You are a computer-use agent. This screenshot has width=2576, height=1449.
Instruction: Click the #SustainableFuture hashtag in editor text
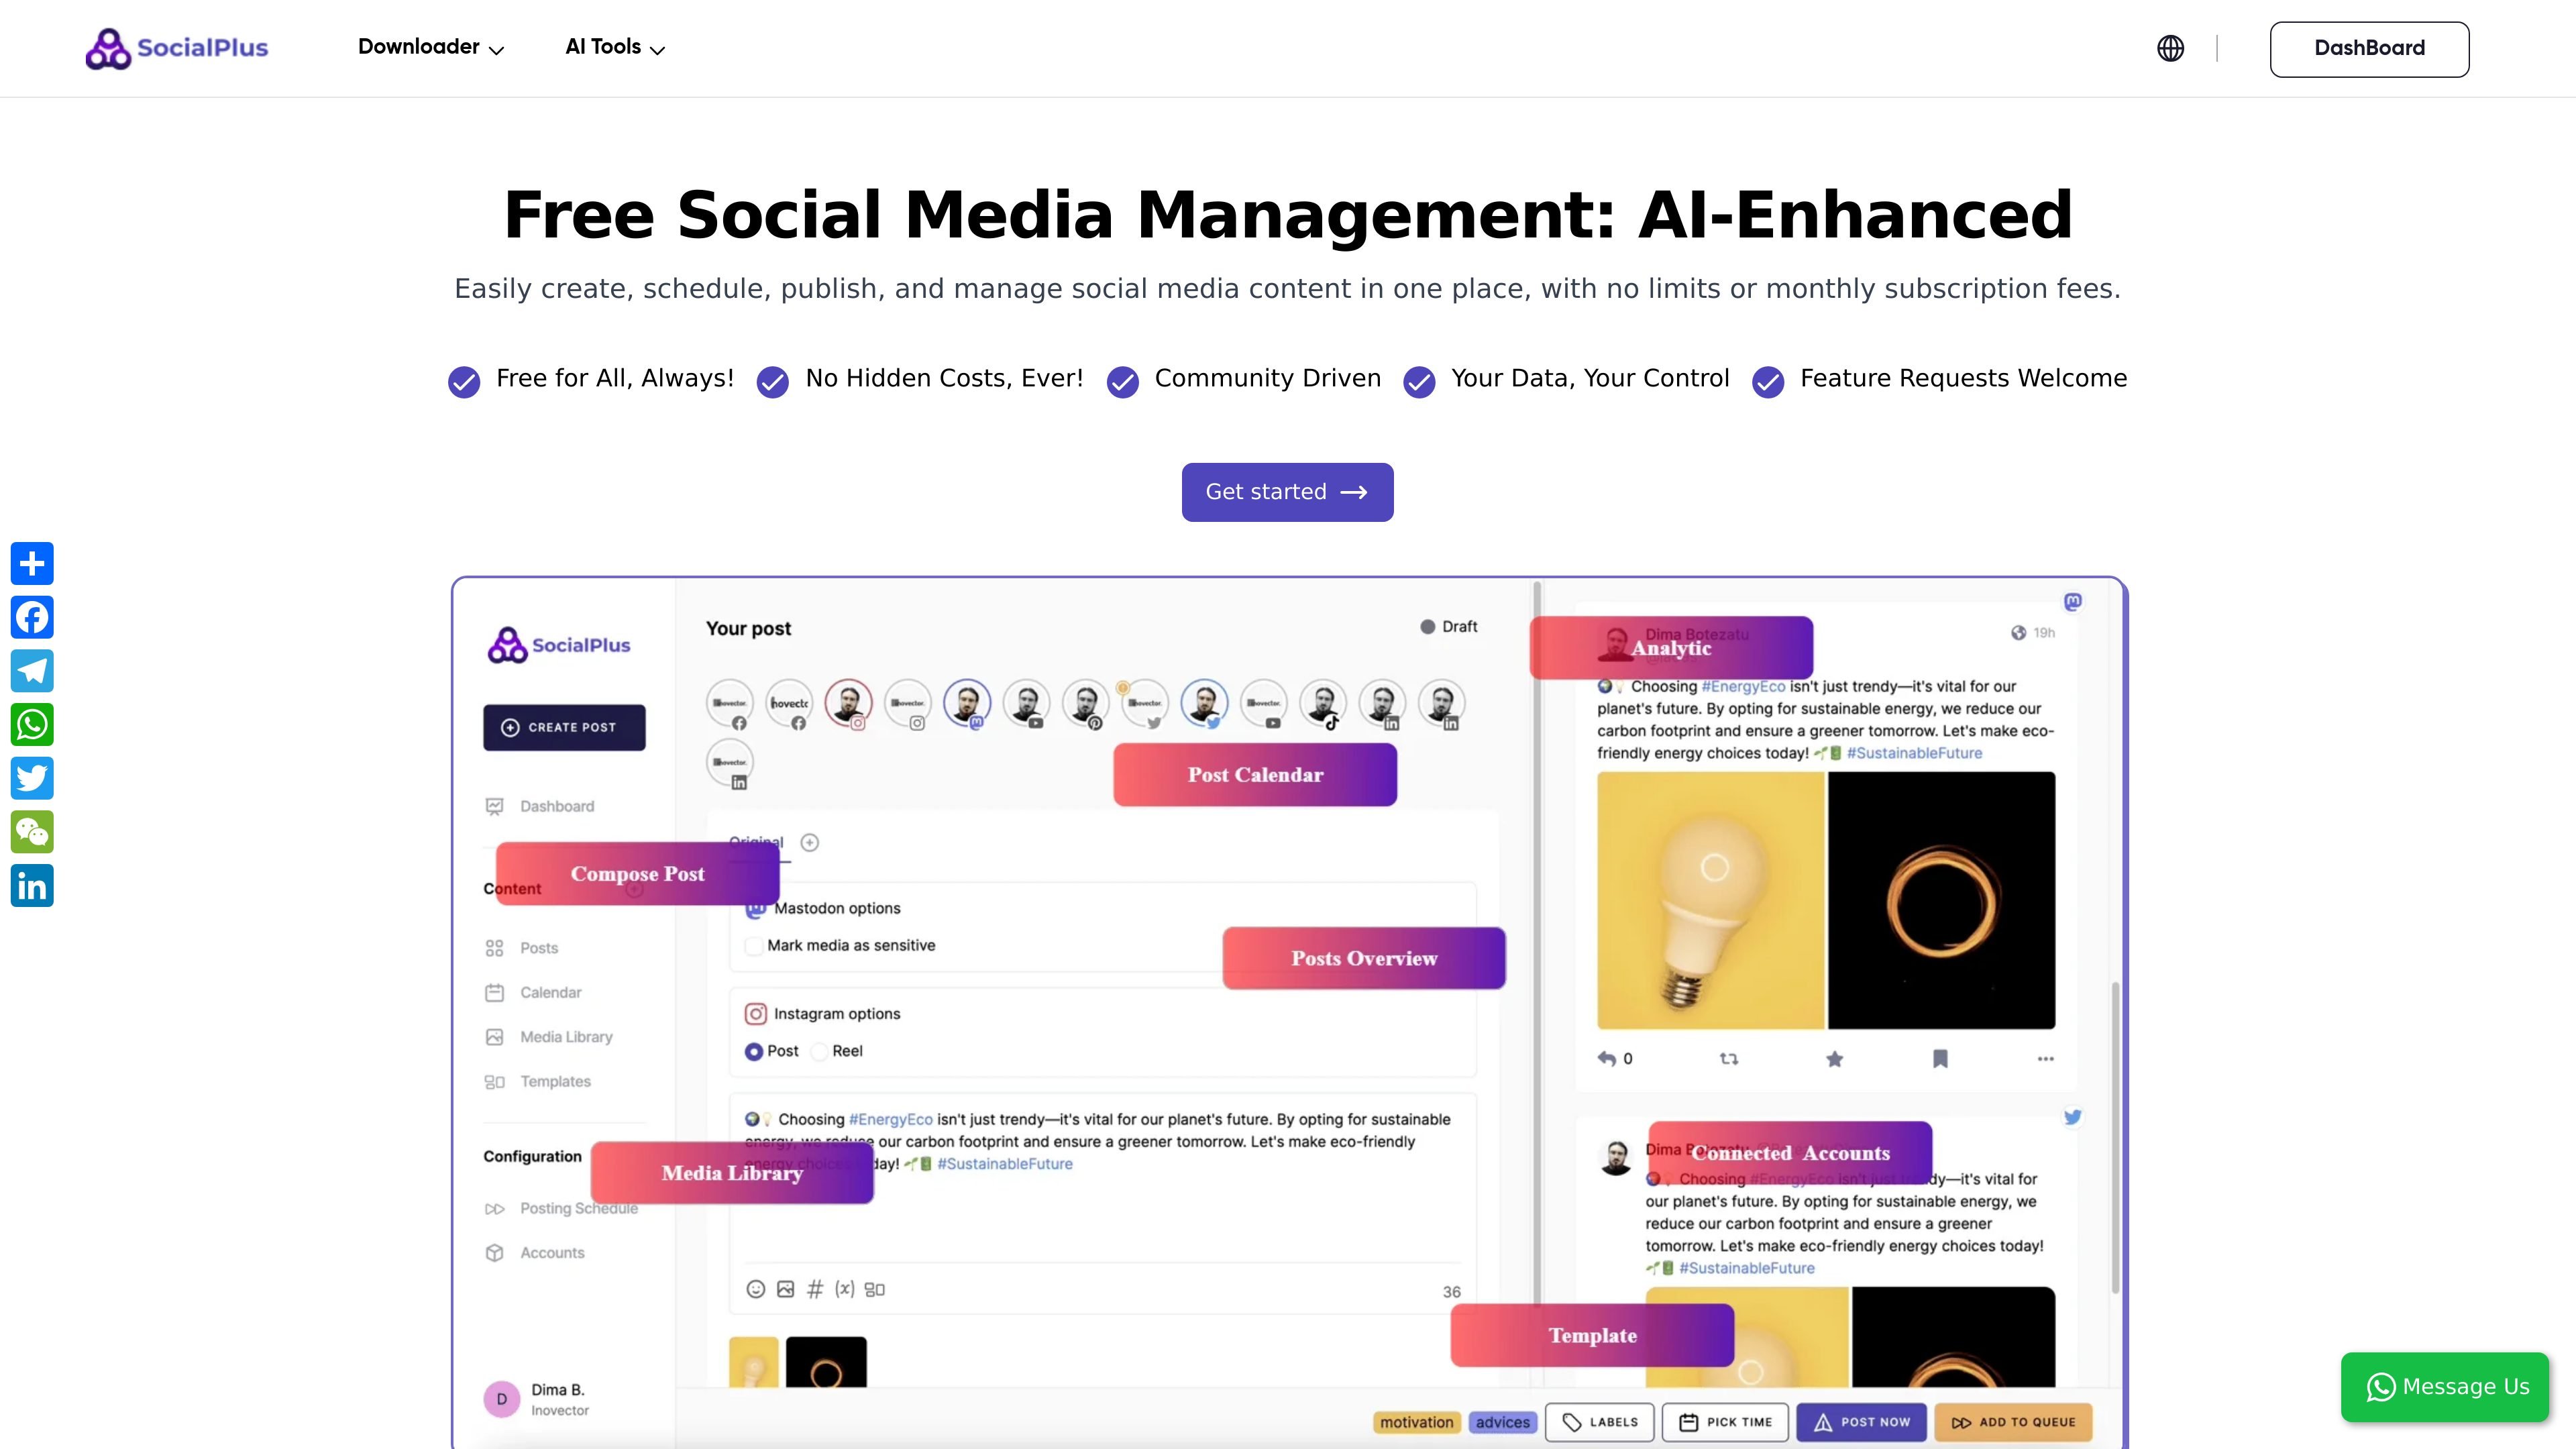click(x=1004, y=1164)
